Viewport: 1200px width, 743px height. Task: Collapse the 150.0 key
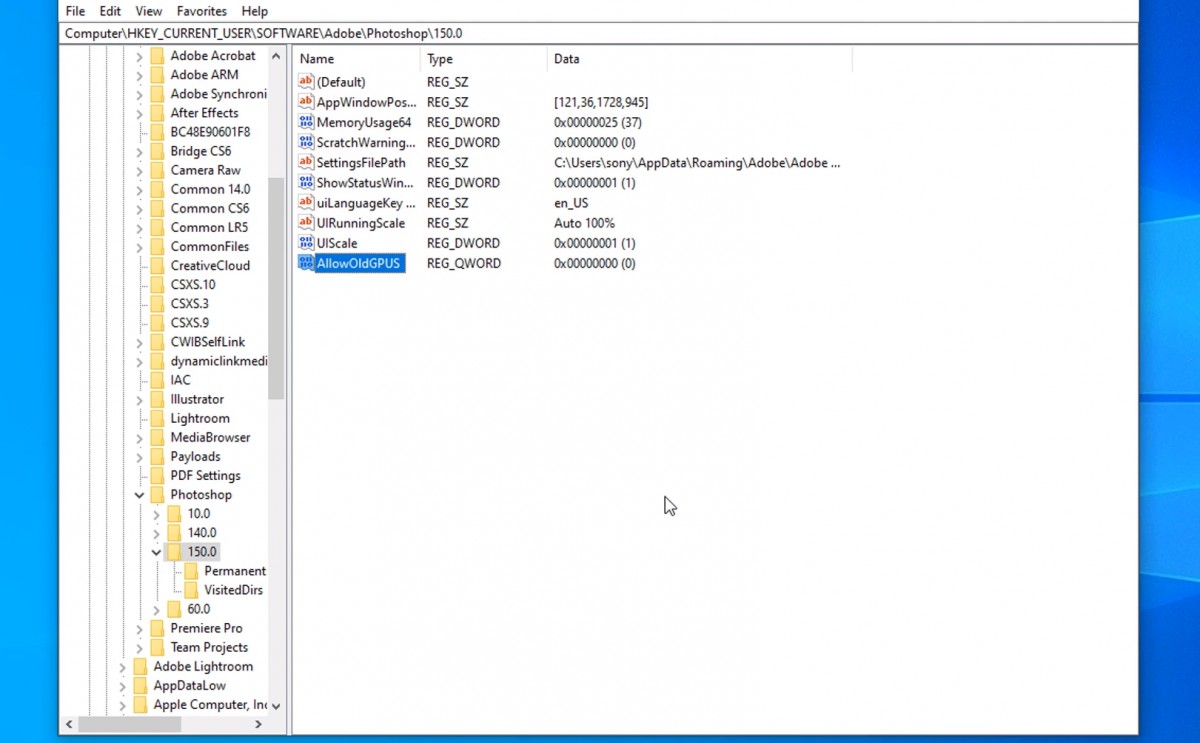(x=156, y=551)
